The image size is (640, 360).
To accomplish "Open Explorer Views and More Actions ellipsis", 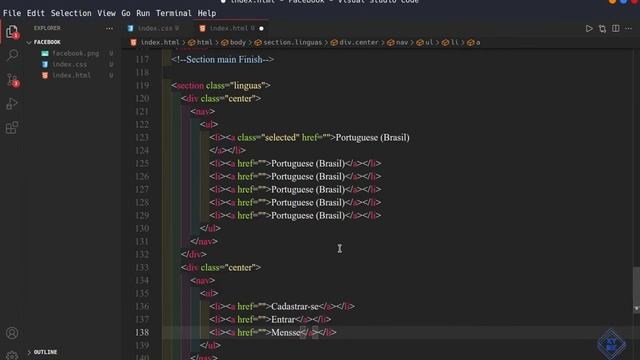I will click(x=109, y=29).
